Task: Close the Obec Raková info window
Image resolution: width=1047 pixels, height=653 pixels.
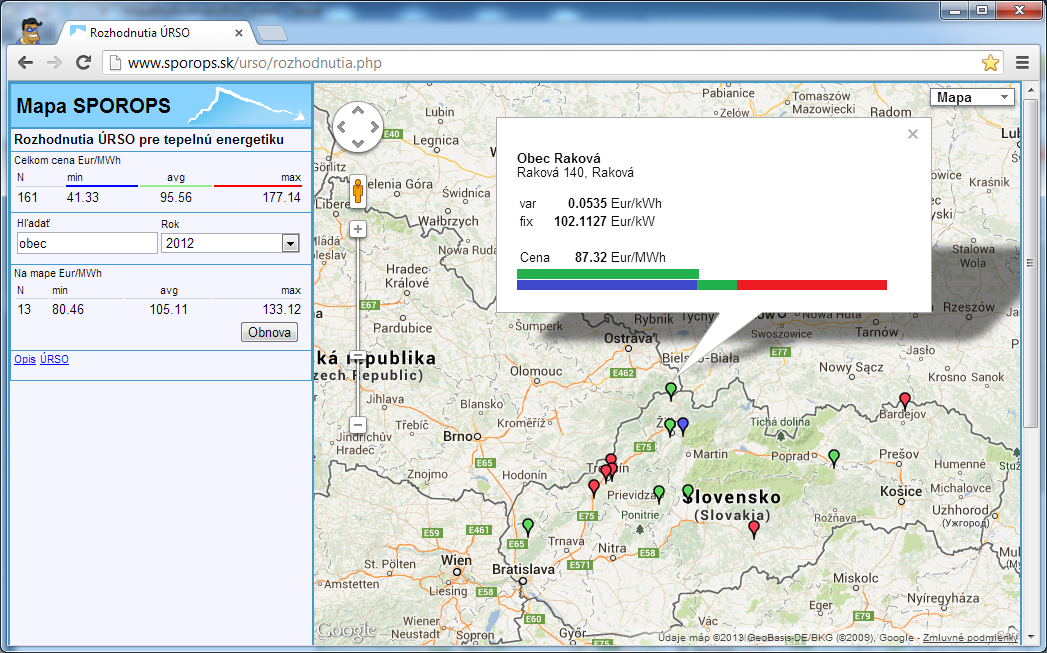Action: point(913,134)
